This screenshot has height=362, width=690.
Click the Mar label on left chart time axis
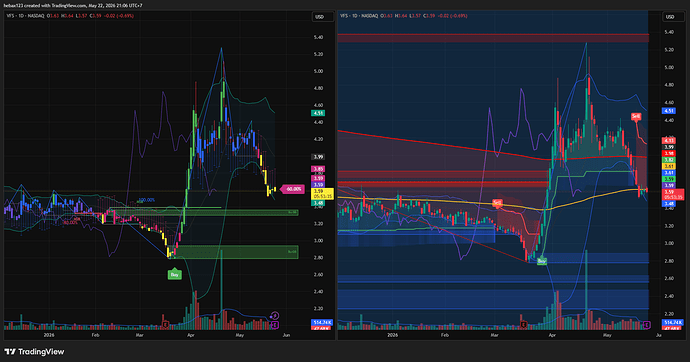(139, 335)
